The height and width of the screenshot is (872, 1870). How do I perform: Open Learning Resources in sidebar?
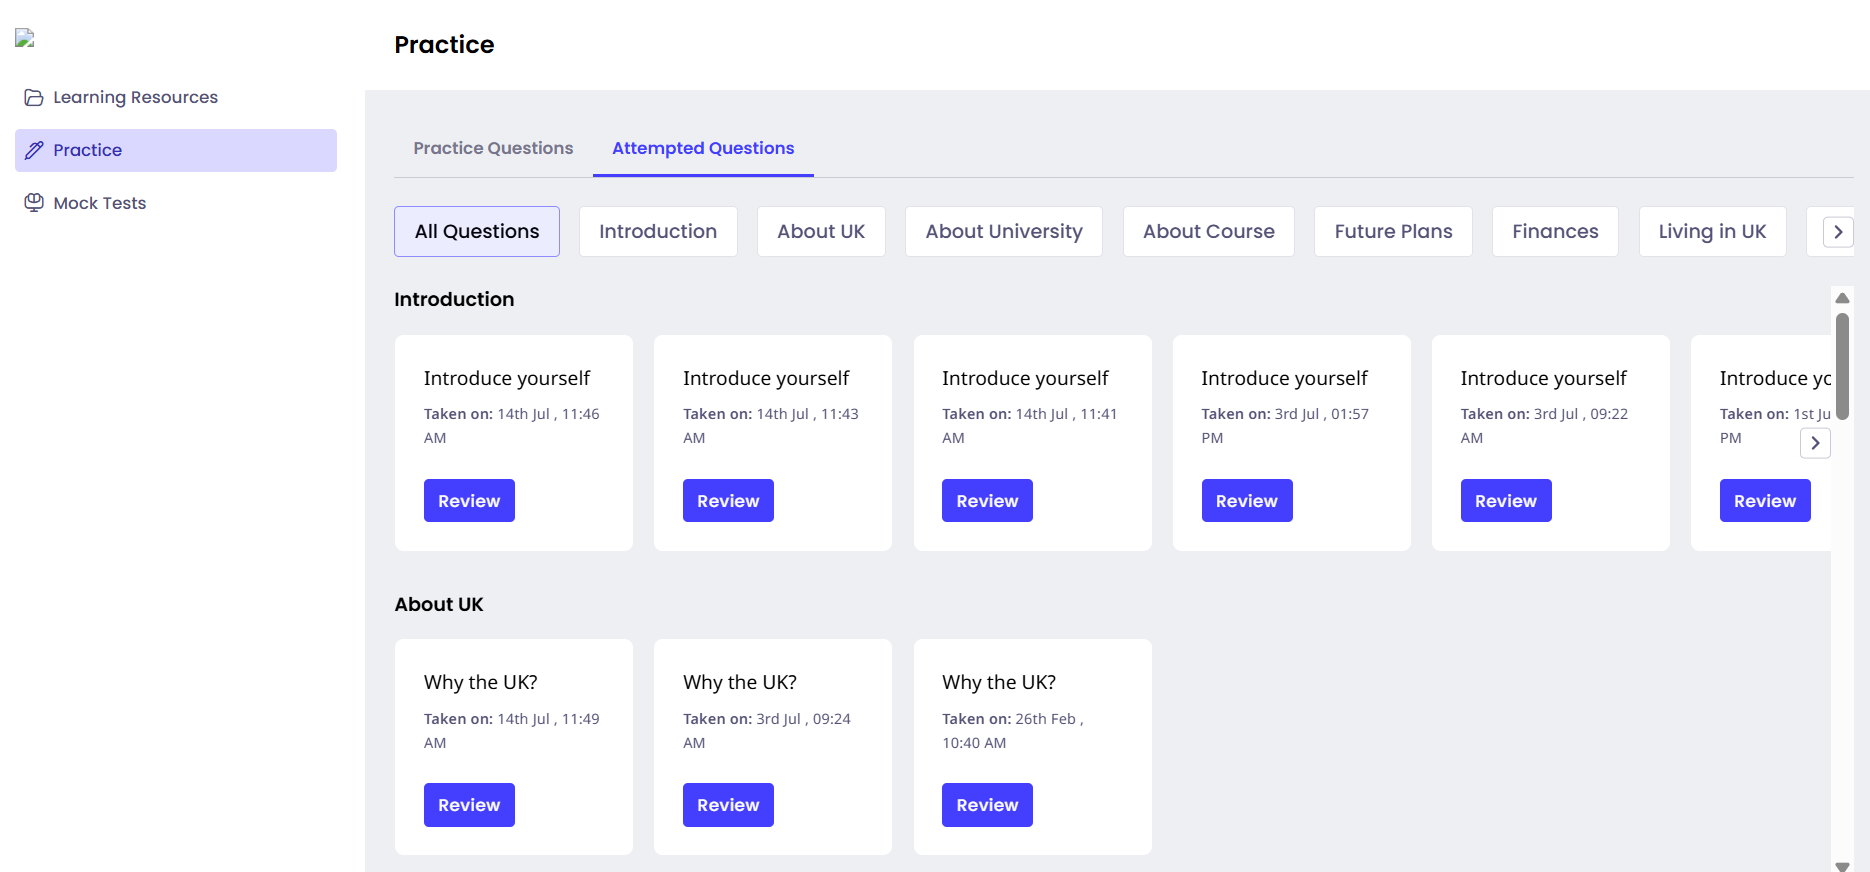tap(176, 97)
